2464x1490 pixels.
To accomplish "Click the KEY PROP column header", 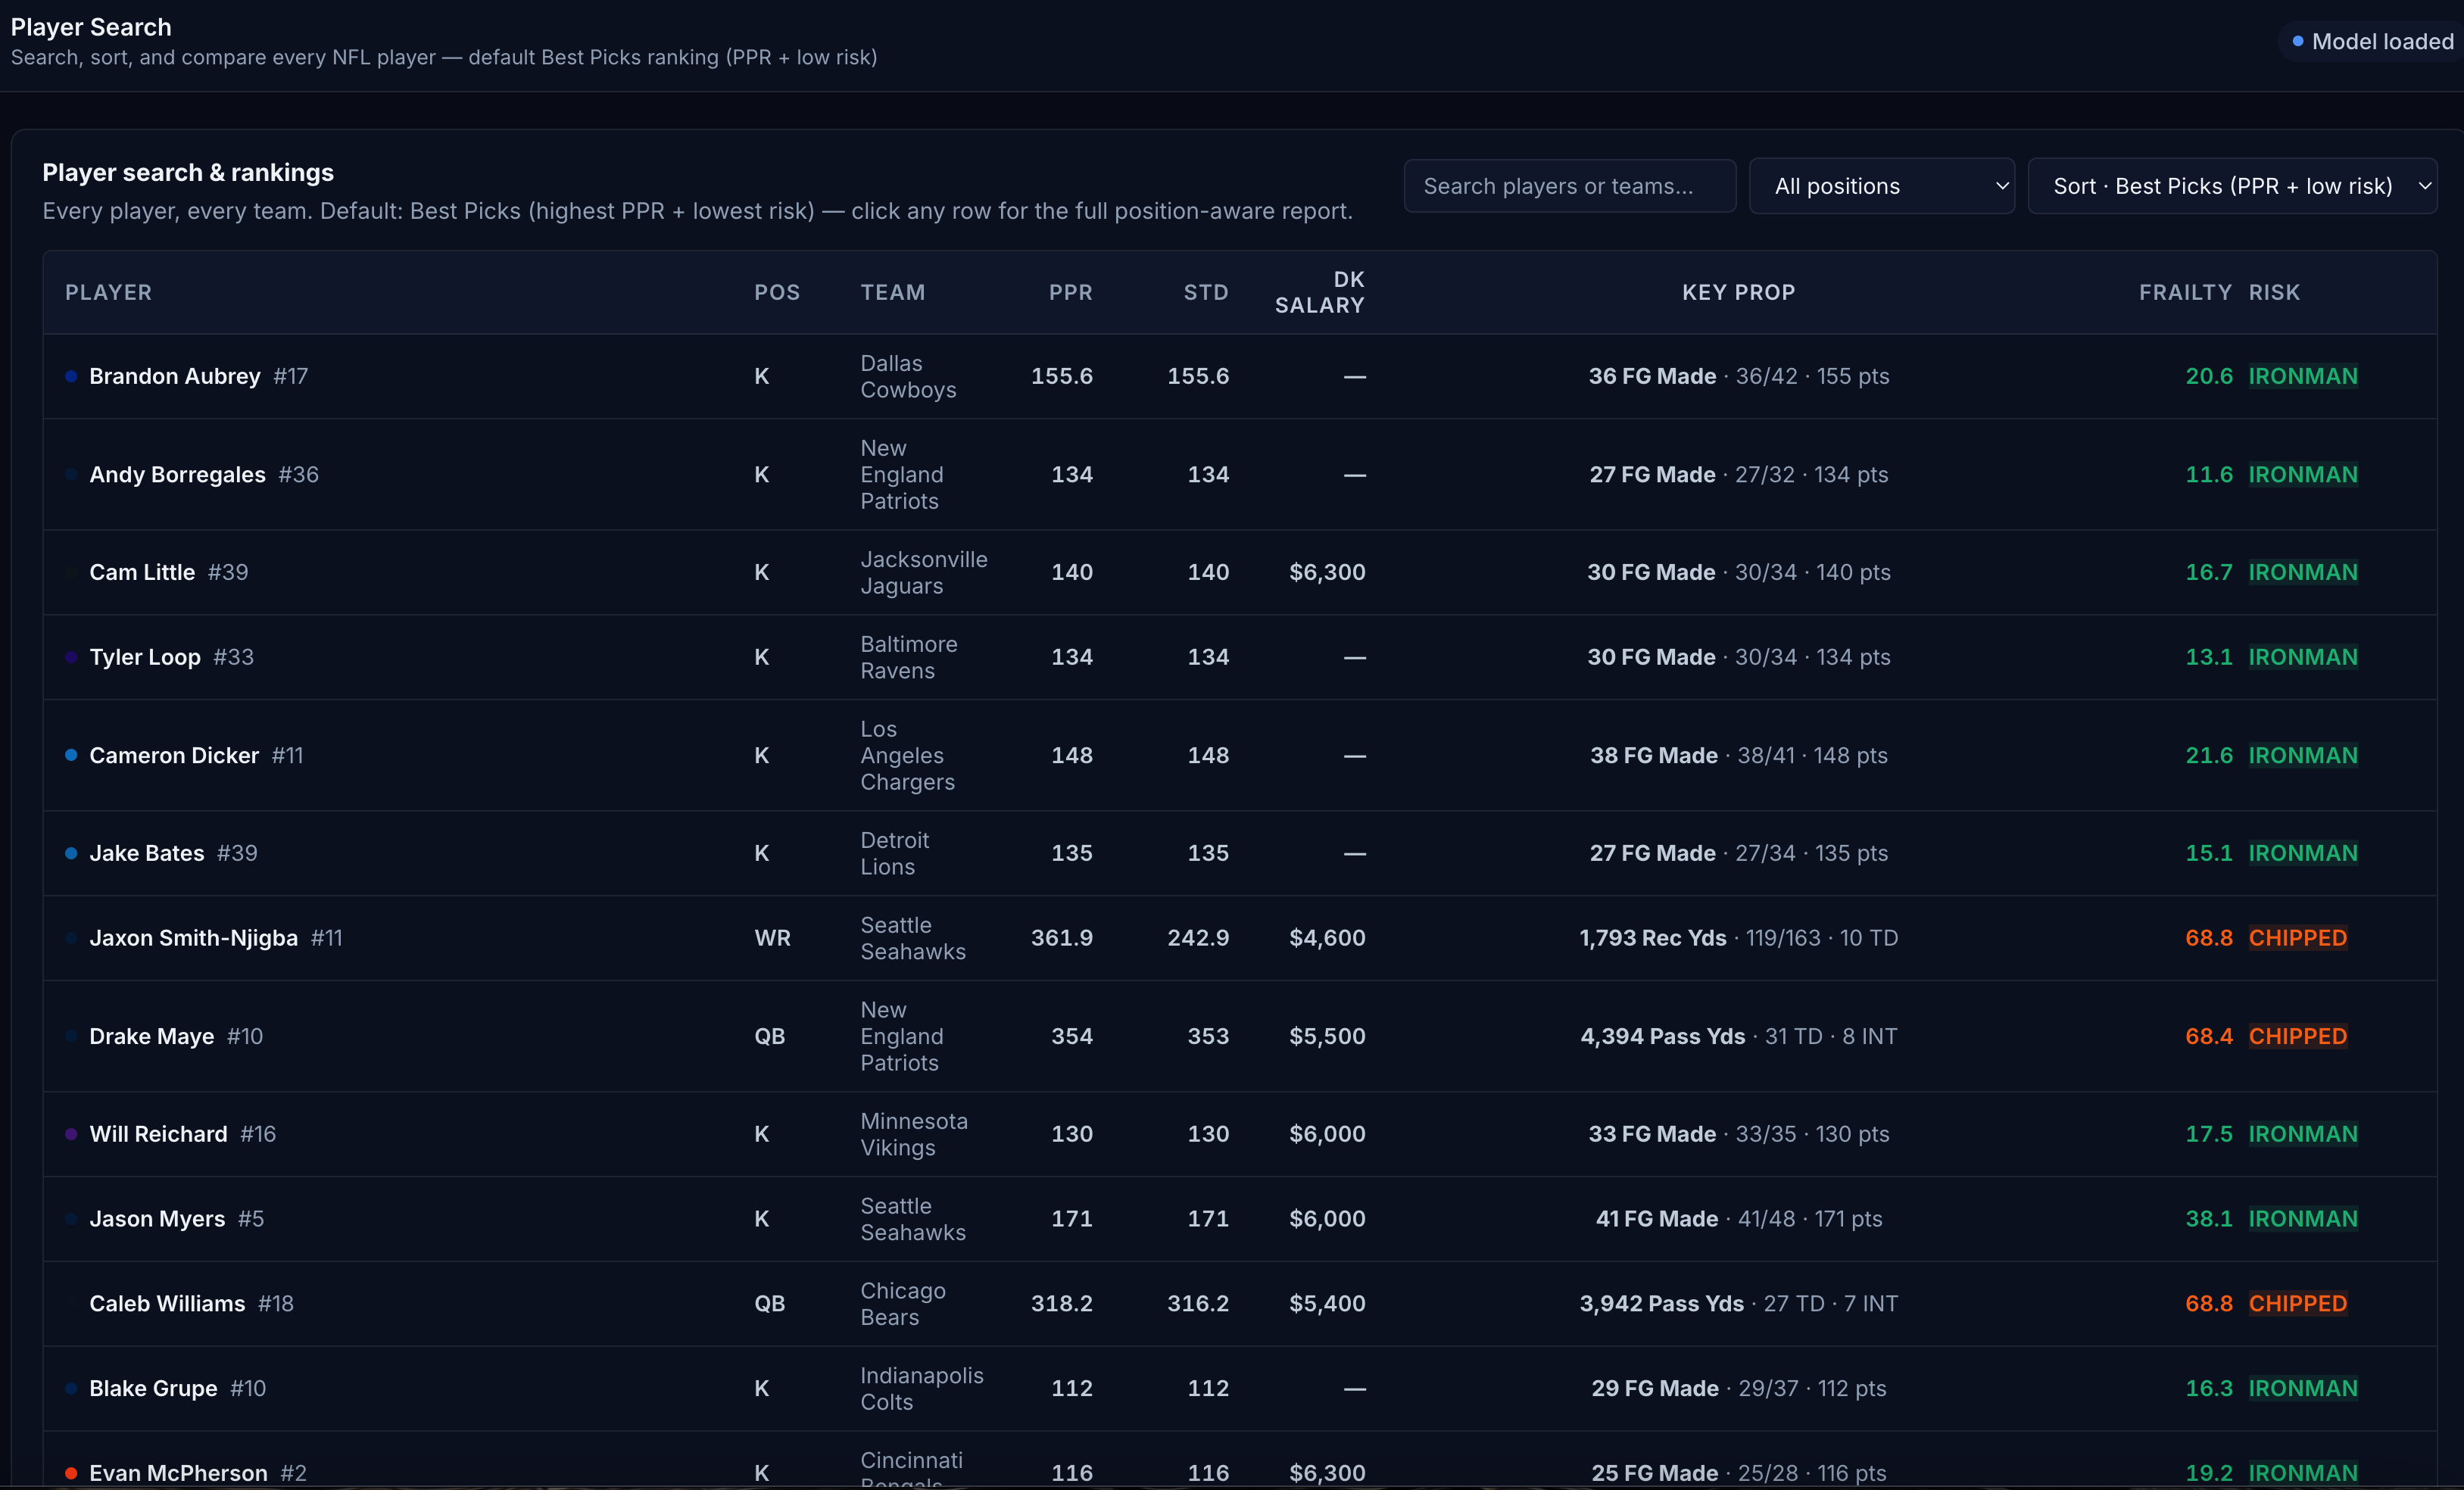I will [x=1738, y=292].
